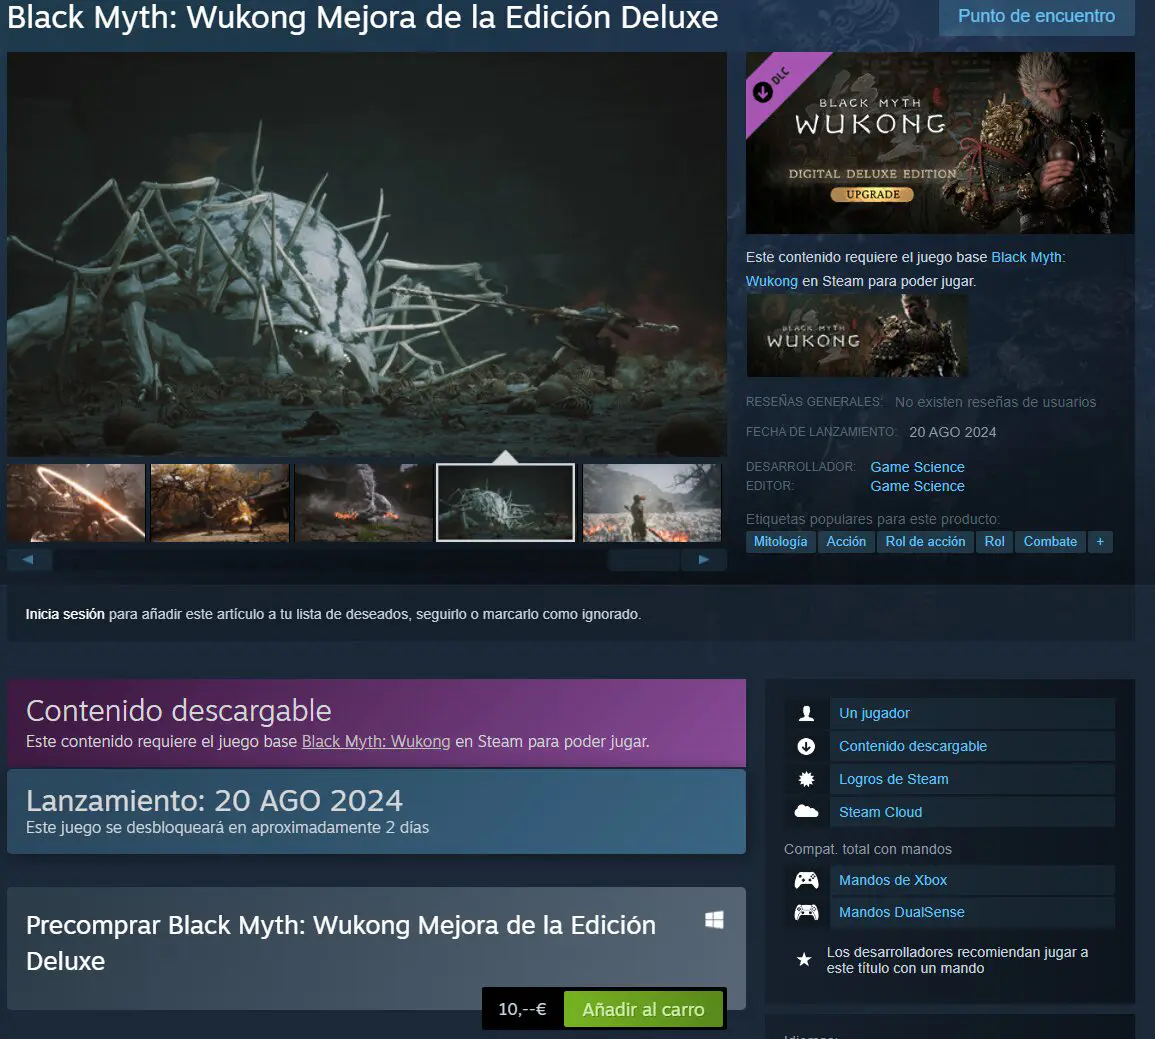The width and height of the screenshot is (1155, 1039).
Task: Open the Game Science editor link
Action: pyautogui.click(x=917, y=486)
